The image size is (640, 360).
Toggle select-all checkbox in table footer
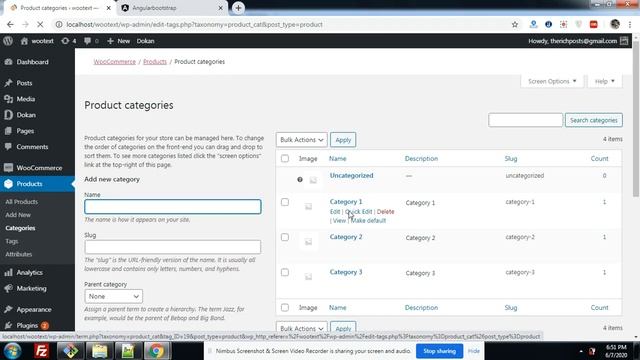coord(285,307)
